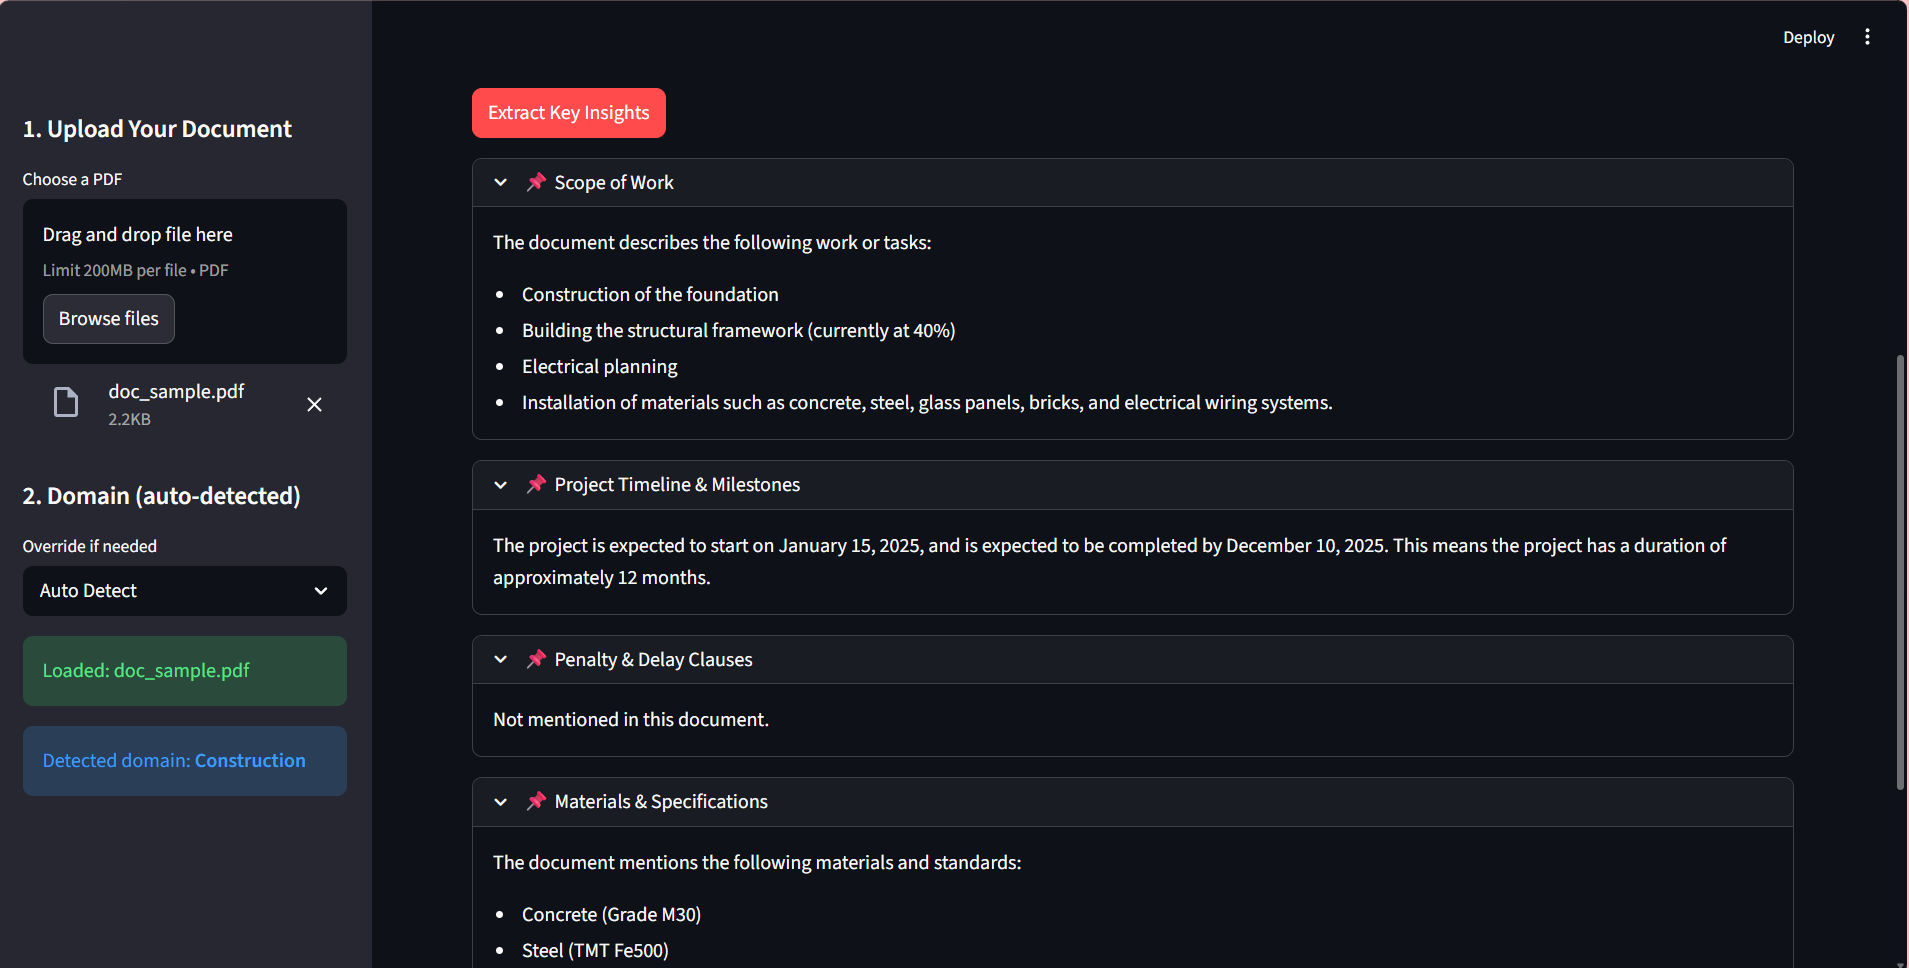Click the Detected domain: Construction banner
This screenshot has height=968, width=1909.
point(185,761)
